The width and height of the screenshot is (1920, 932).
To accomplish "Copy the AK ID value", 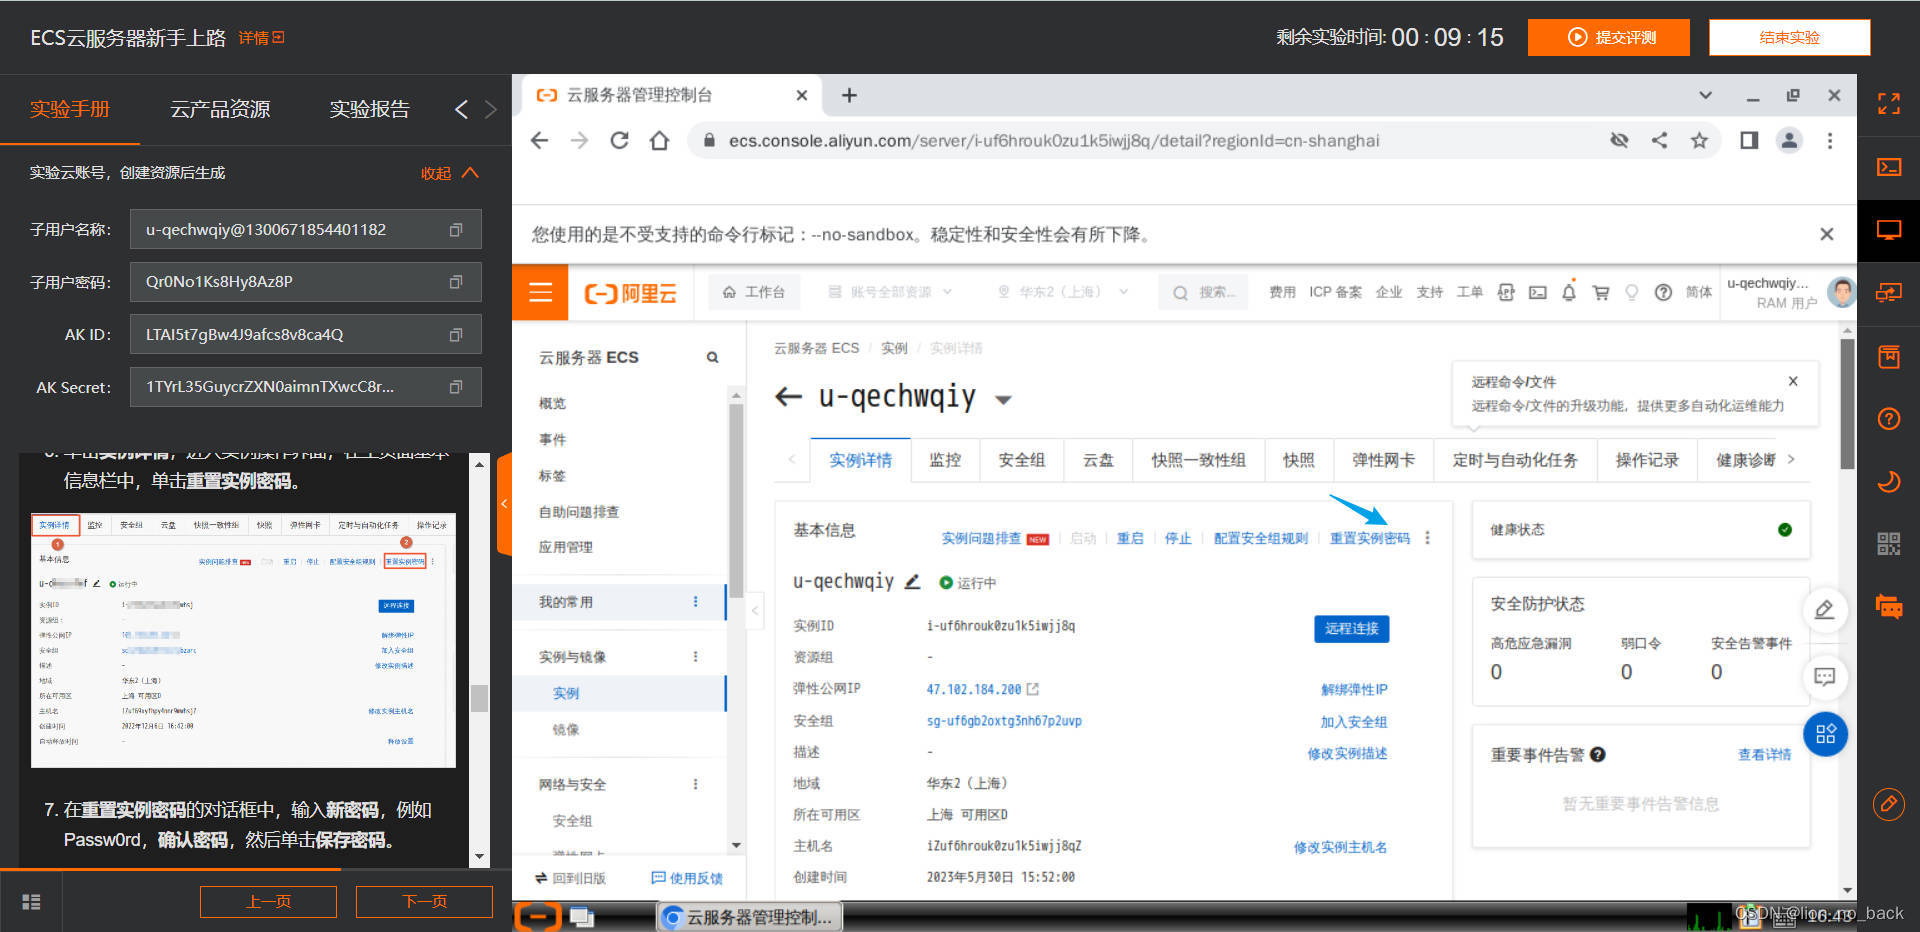I will (456, 335).
